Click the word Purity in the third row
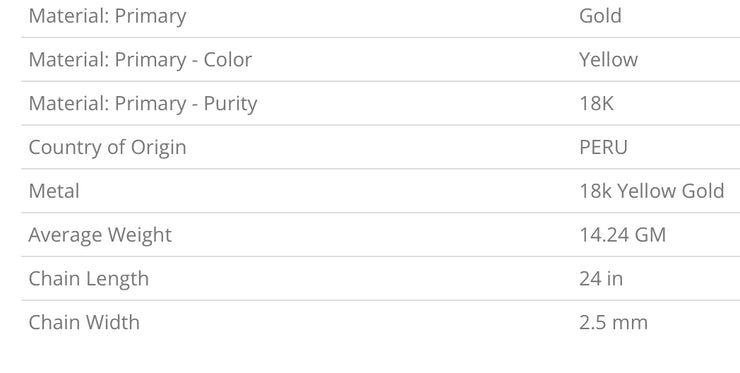The height and width of the screenshot is (373, 740). (x=230, y=104)
